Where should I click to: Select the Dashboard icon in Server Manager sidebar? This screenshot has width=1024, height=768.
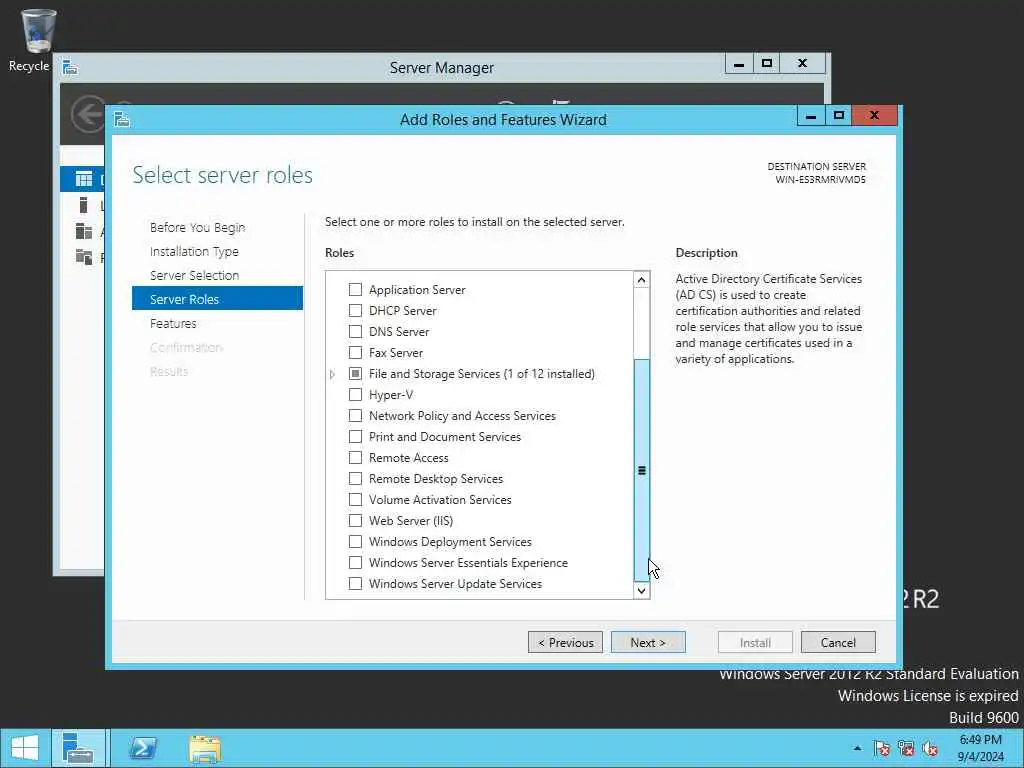[83, 178]
